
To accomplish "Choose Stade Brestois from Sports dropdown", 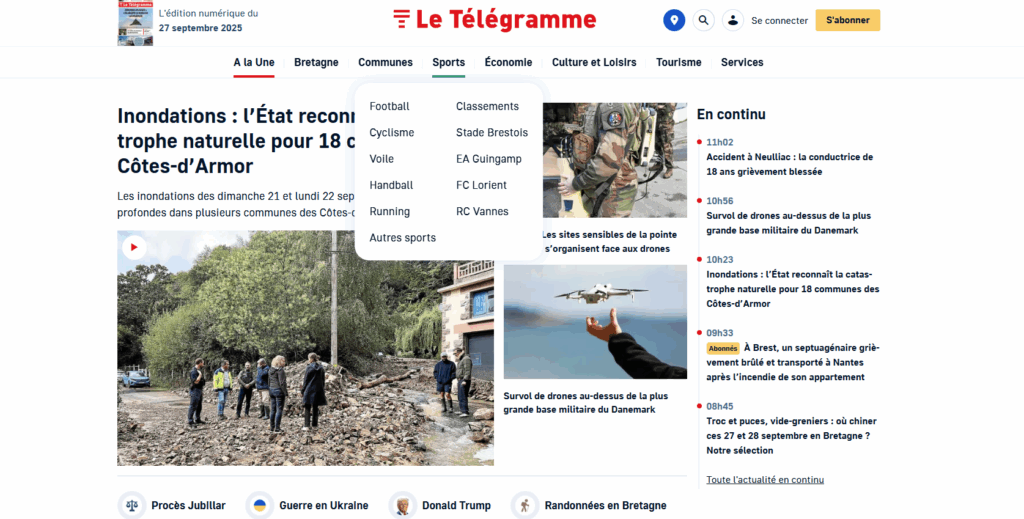I will click(x=492, y=133).
